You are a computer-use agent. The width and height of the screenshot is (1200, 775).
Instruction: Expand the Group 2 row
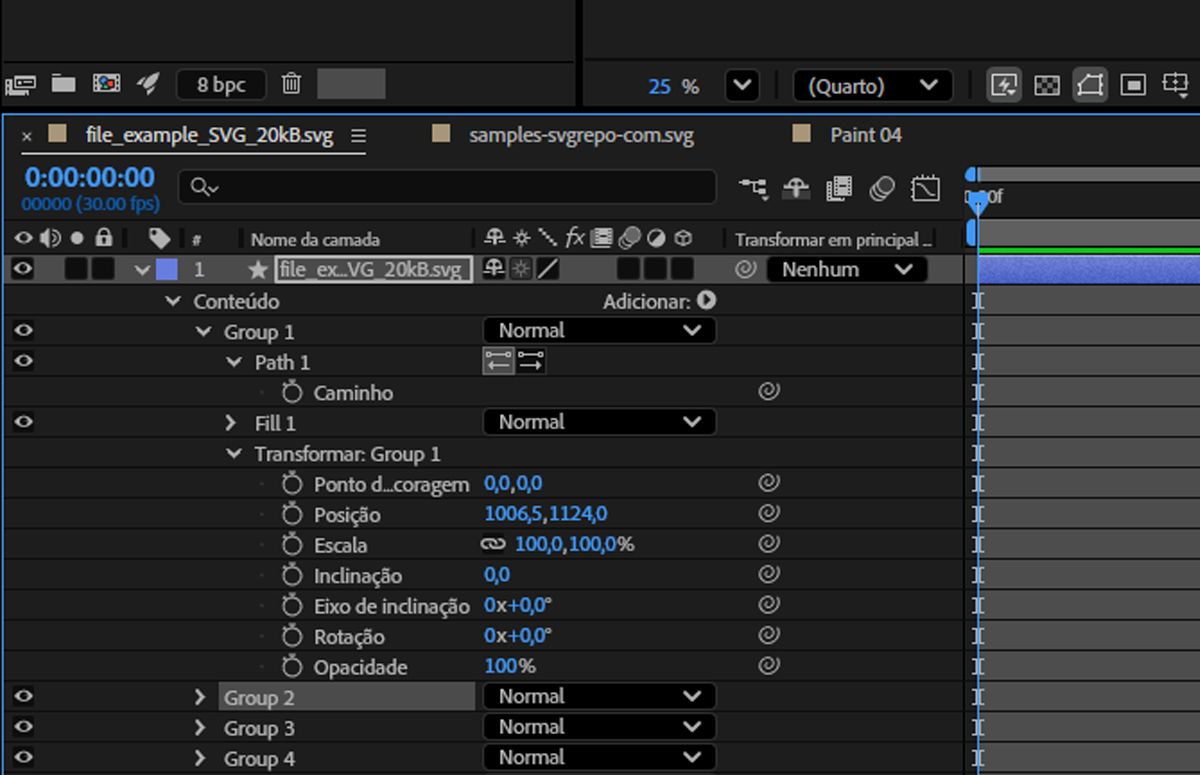201,698
